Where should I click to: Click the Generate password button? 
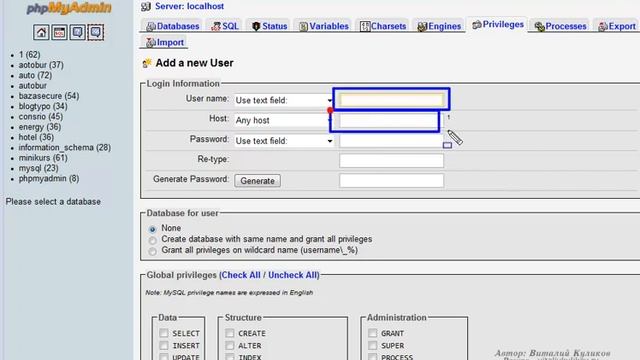[x=258, y=181]
